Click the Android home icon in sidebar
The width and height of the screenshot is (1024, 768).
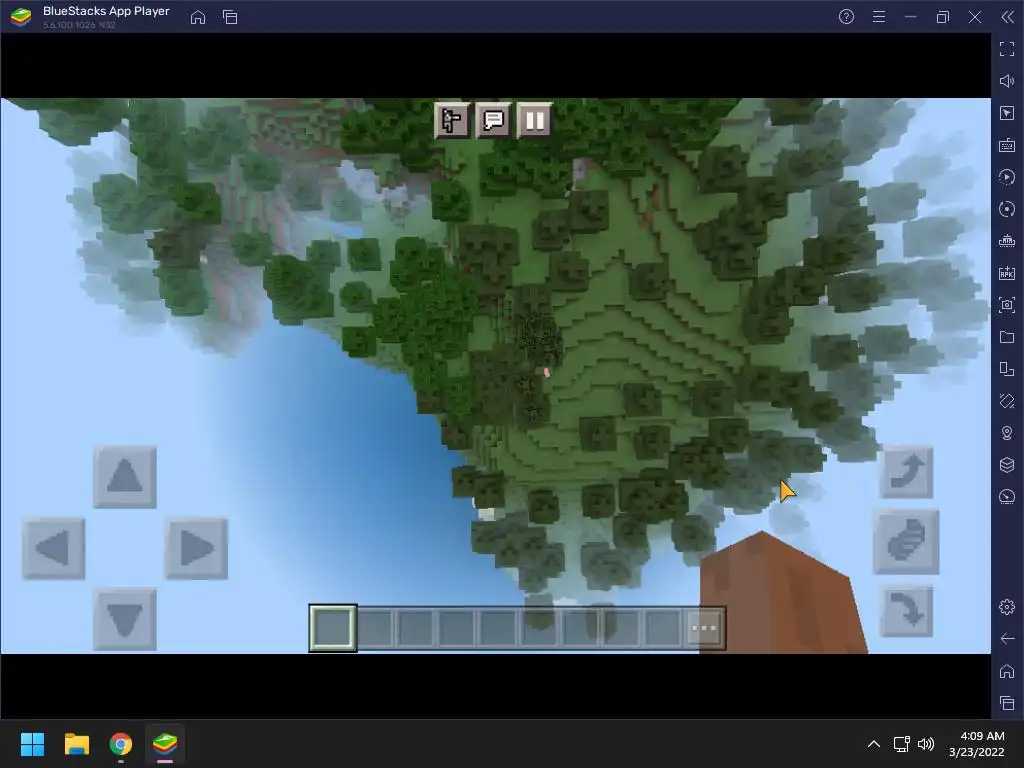(x=1007, y=671)
